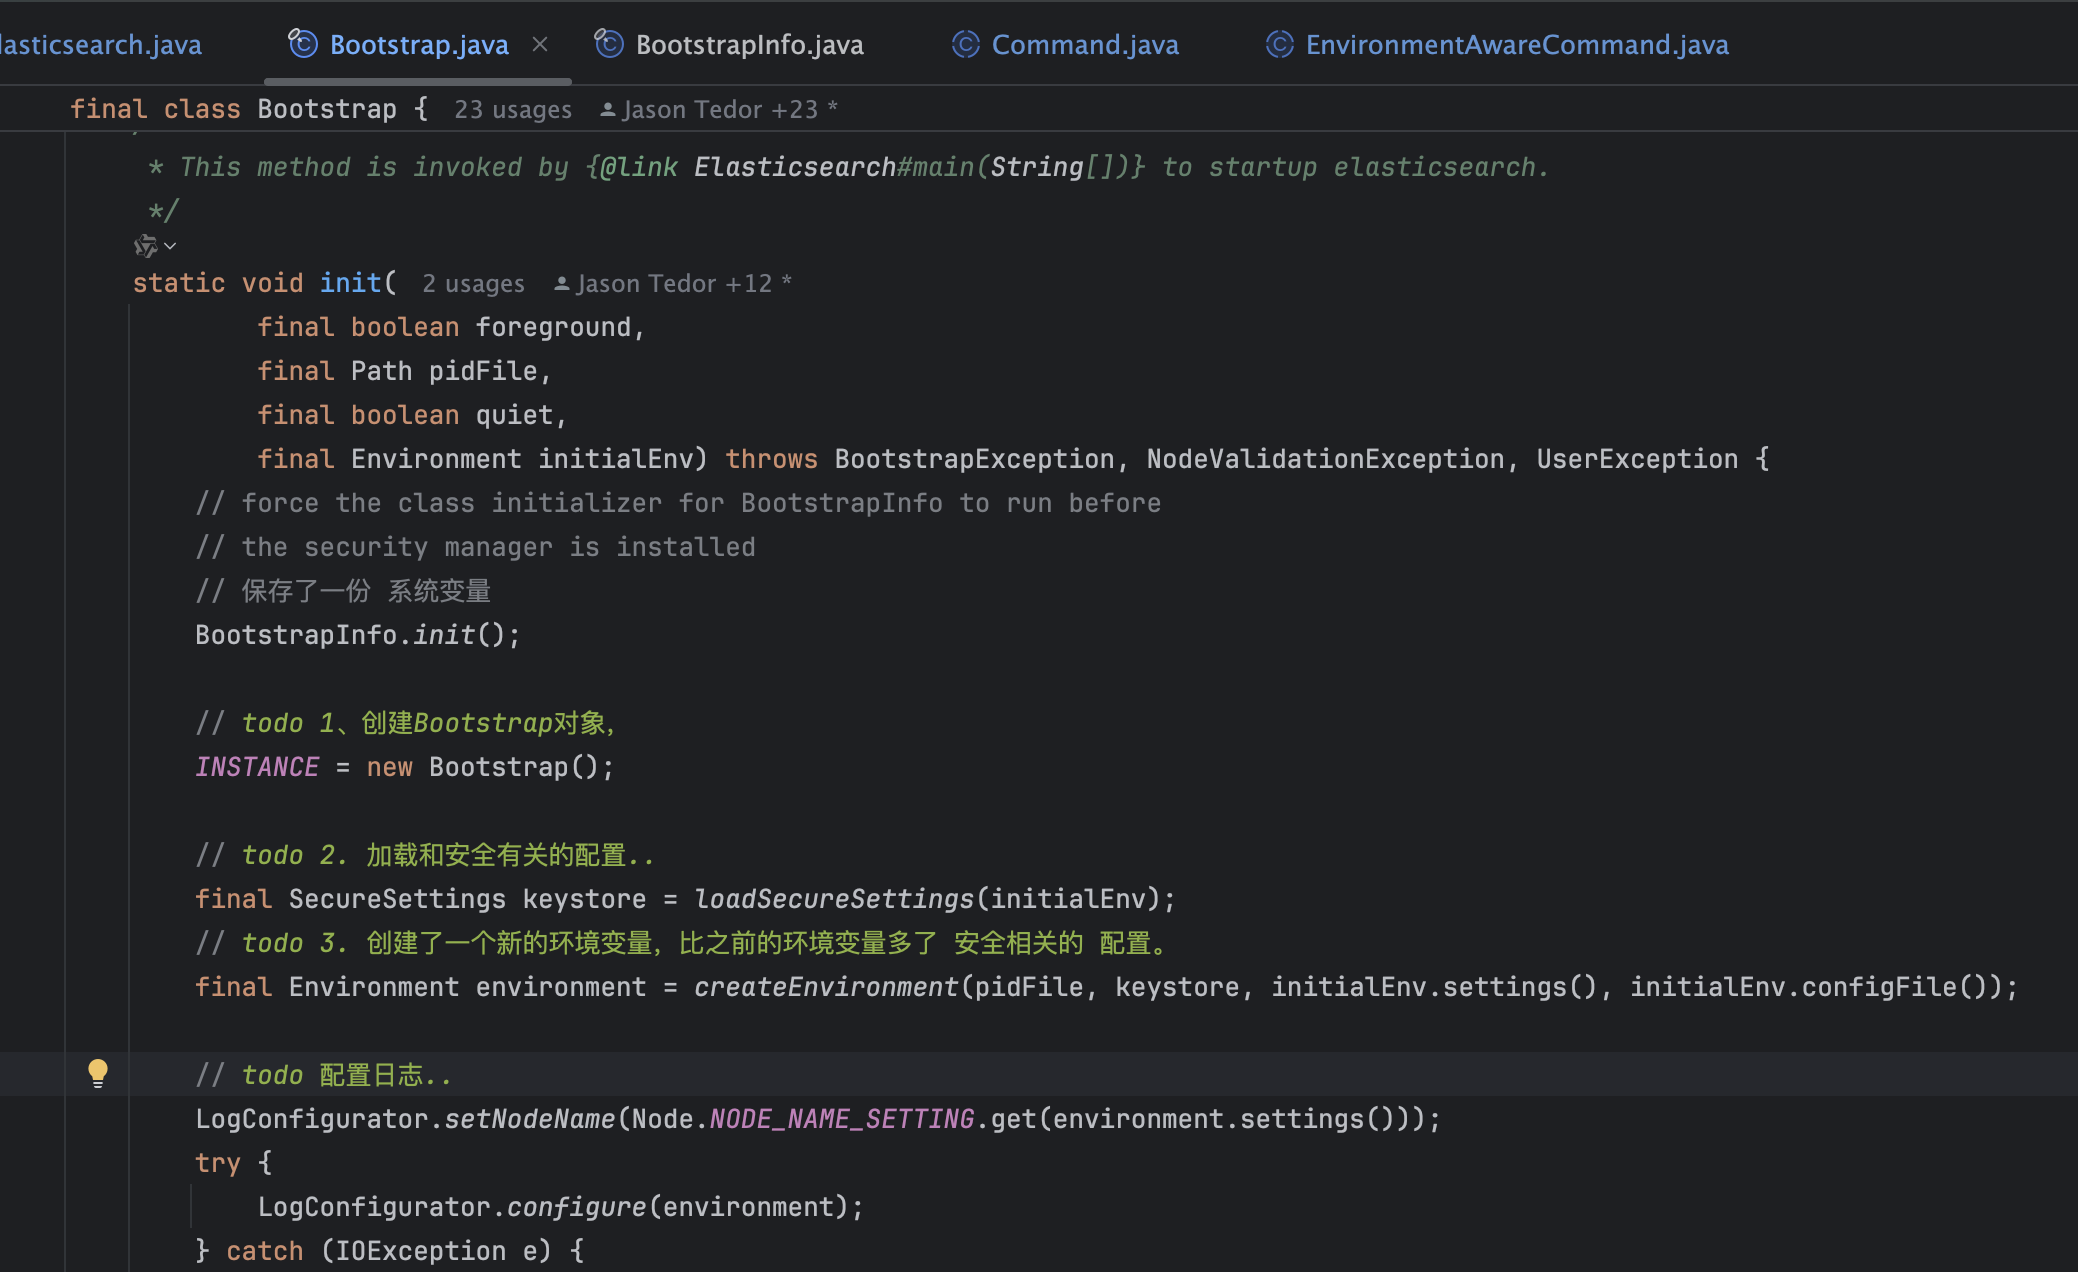The height and width of the screenshot is (1272, 2078).
Task: Switch to the Elasticsearch.java tab
Action: tap(100, 45)
